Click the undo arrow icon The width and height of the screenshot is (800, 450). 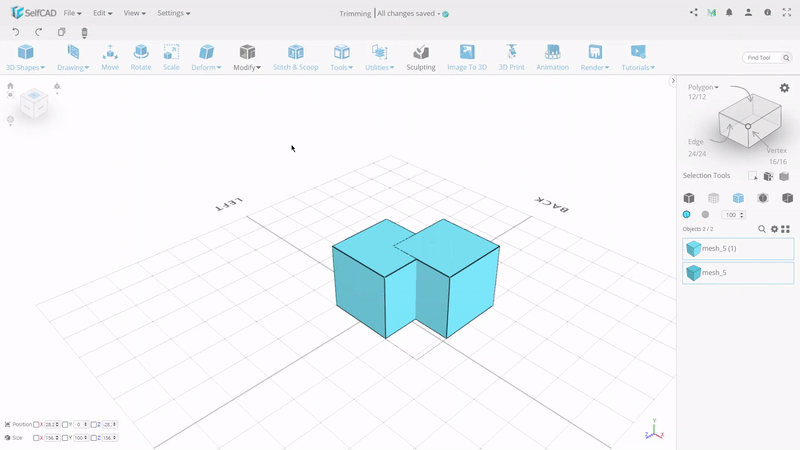[x=16, y=32]
